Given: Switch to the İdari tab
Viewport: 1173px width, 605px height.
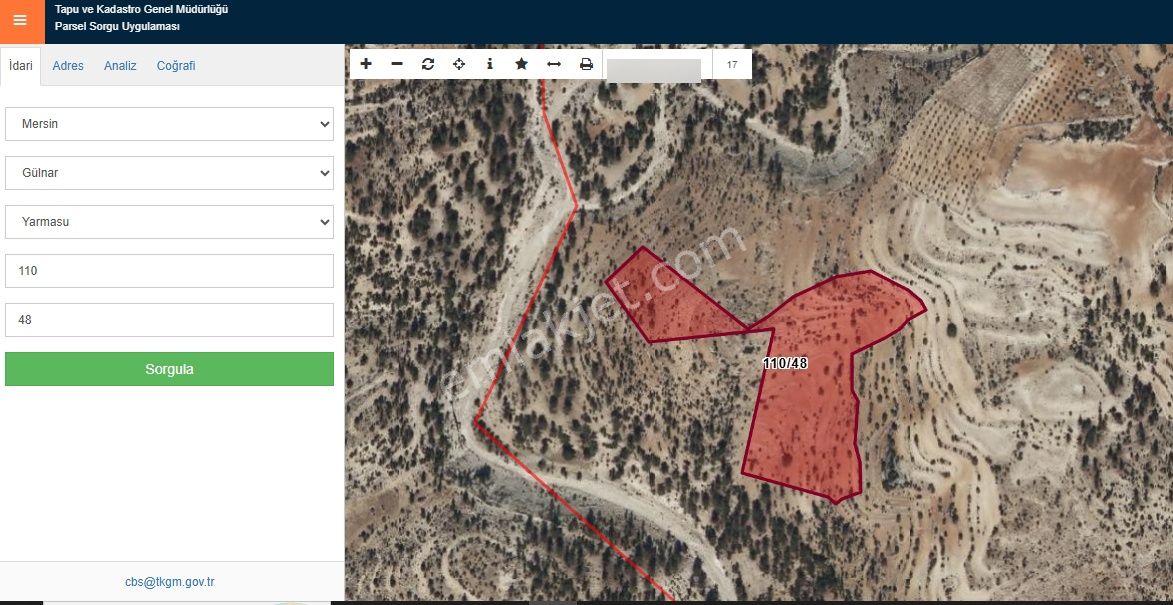Looking at the screenshot, I should click(21, 66).
